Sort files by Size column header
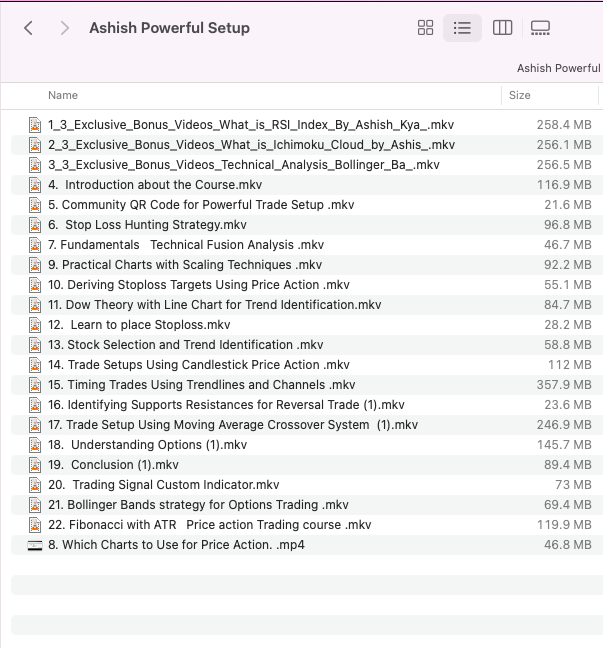 [520, 96]
